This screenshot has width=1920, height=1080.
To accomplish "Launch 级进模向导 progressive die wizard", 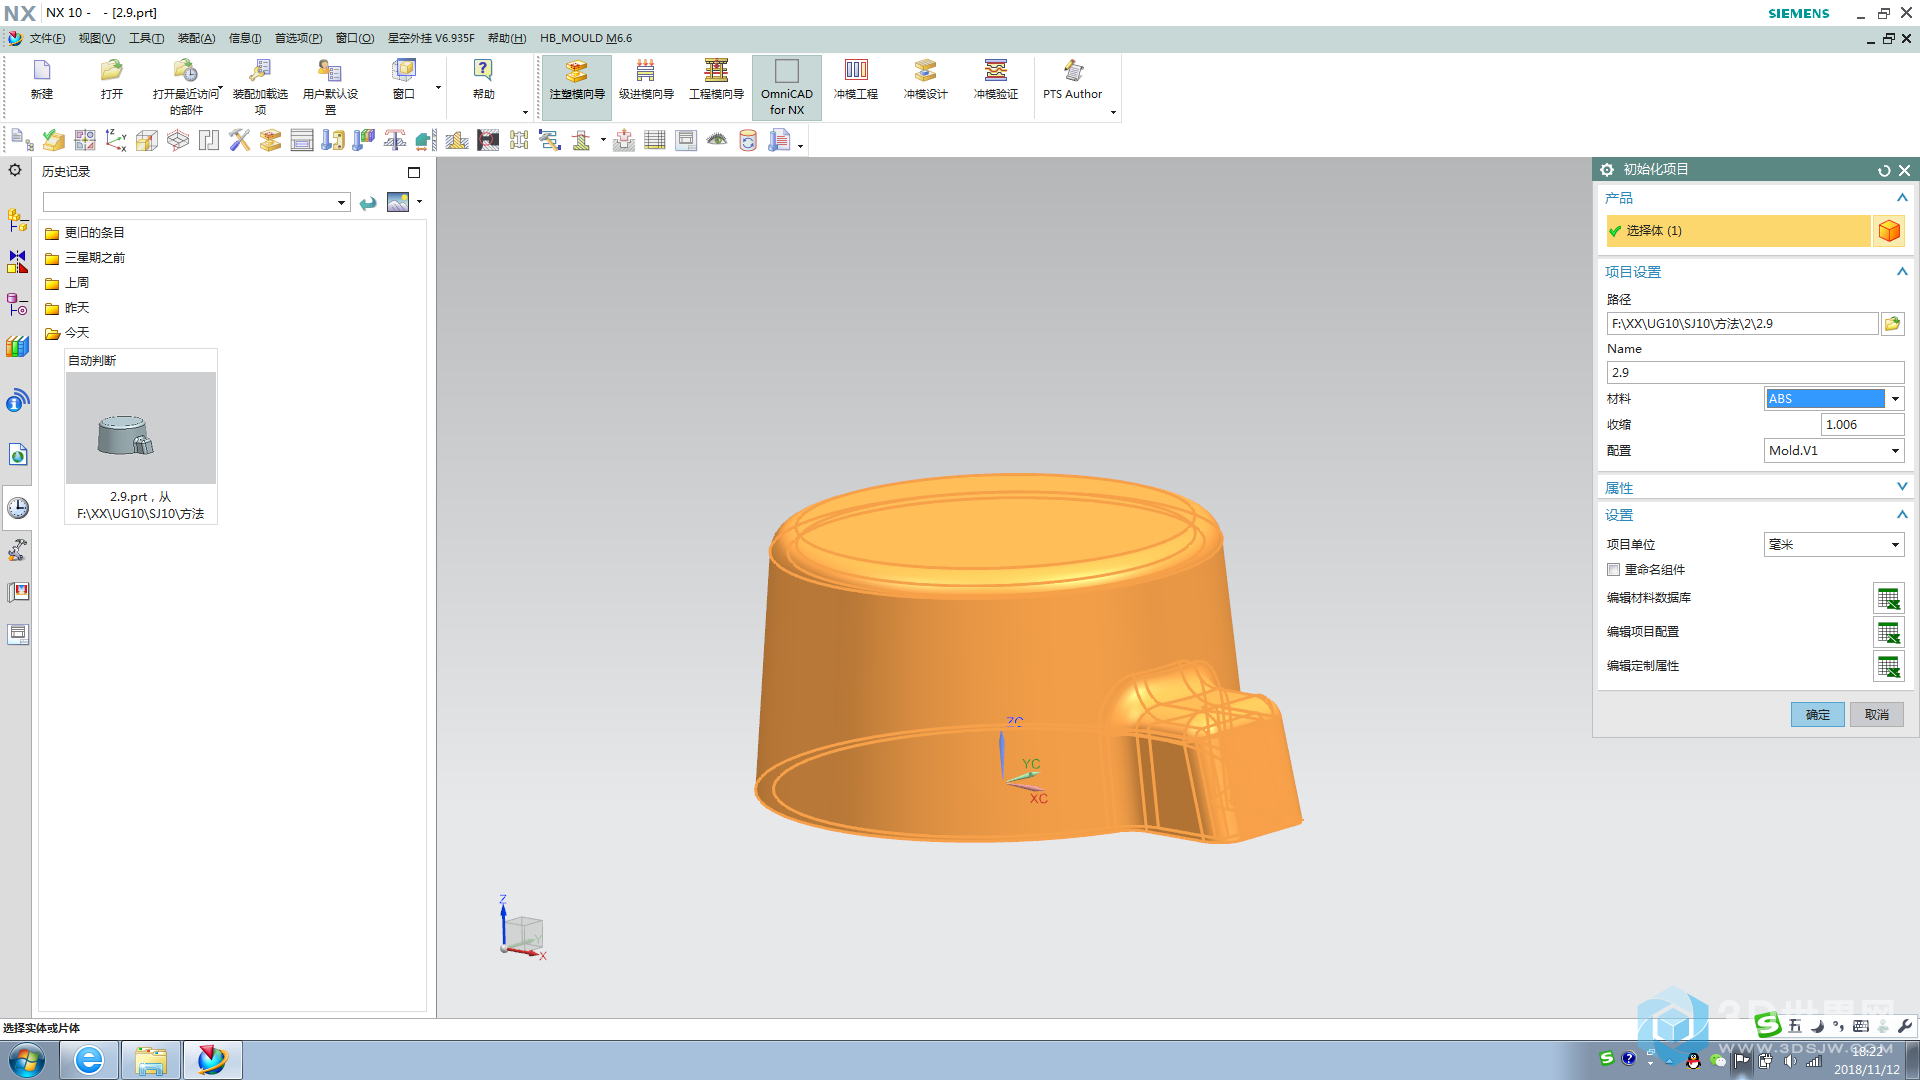I will (x=646, y=79).
